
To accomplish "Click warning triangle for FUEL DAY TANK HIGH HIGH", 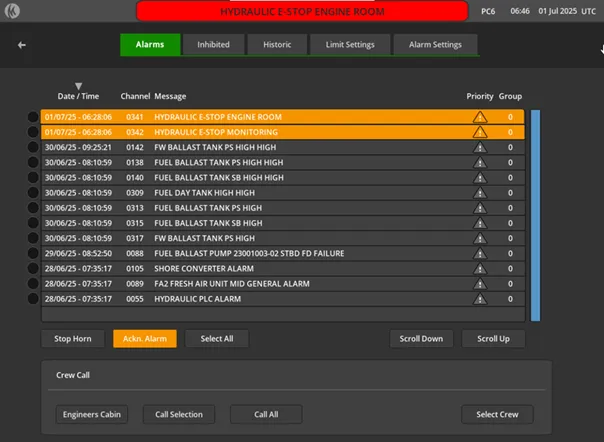I will point(480,193).
